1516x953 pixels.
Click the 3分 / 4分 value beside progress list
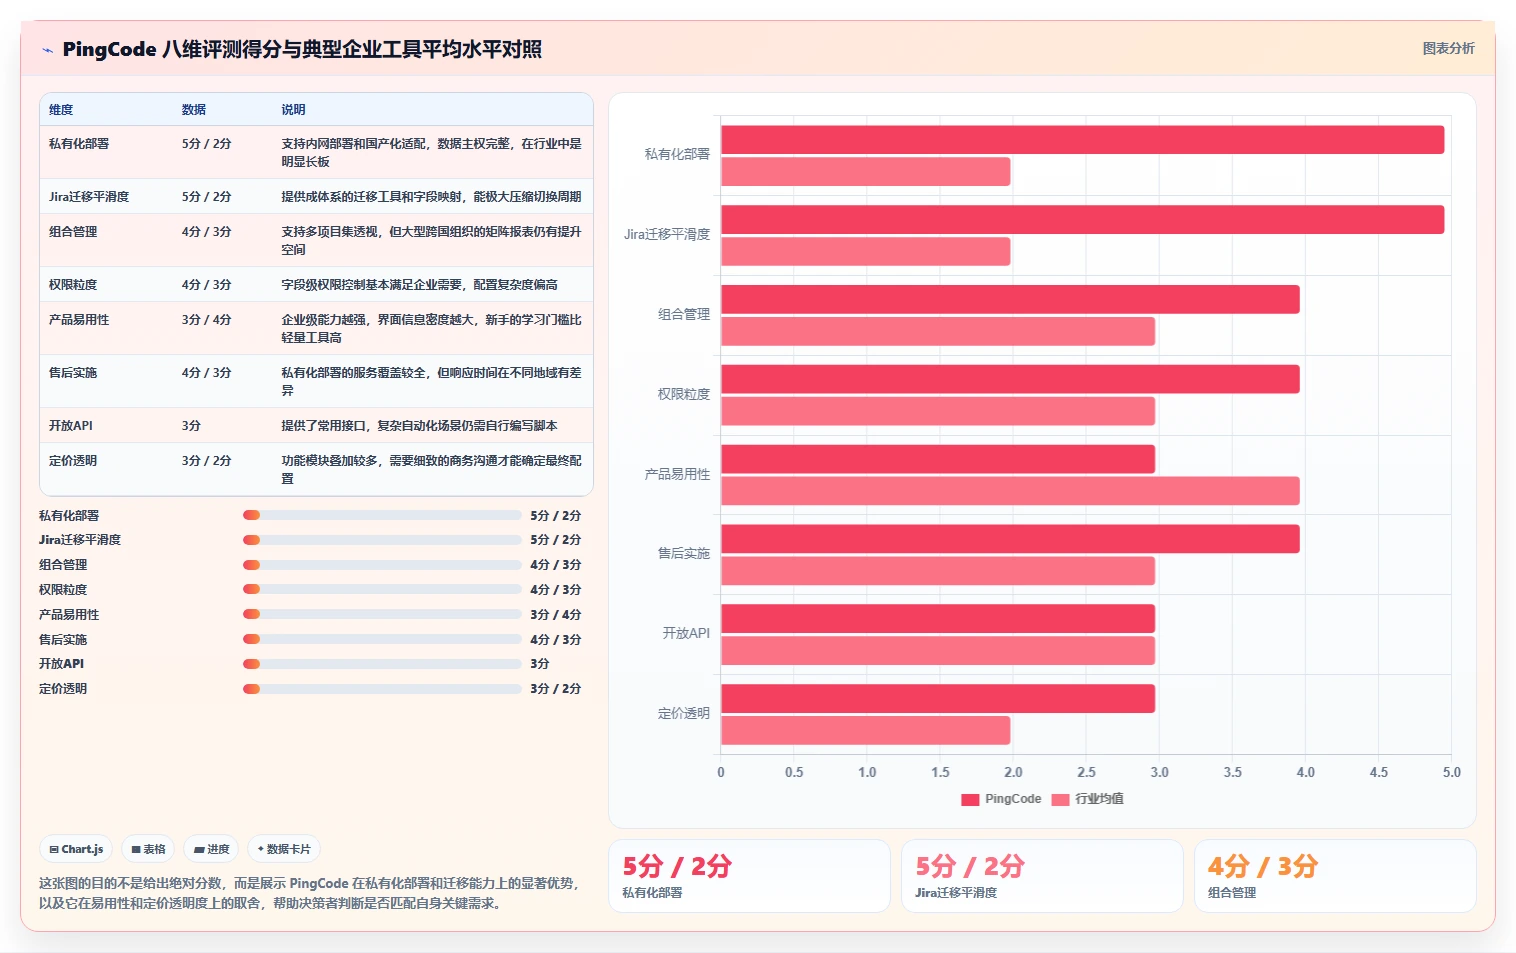point(556,615)
